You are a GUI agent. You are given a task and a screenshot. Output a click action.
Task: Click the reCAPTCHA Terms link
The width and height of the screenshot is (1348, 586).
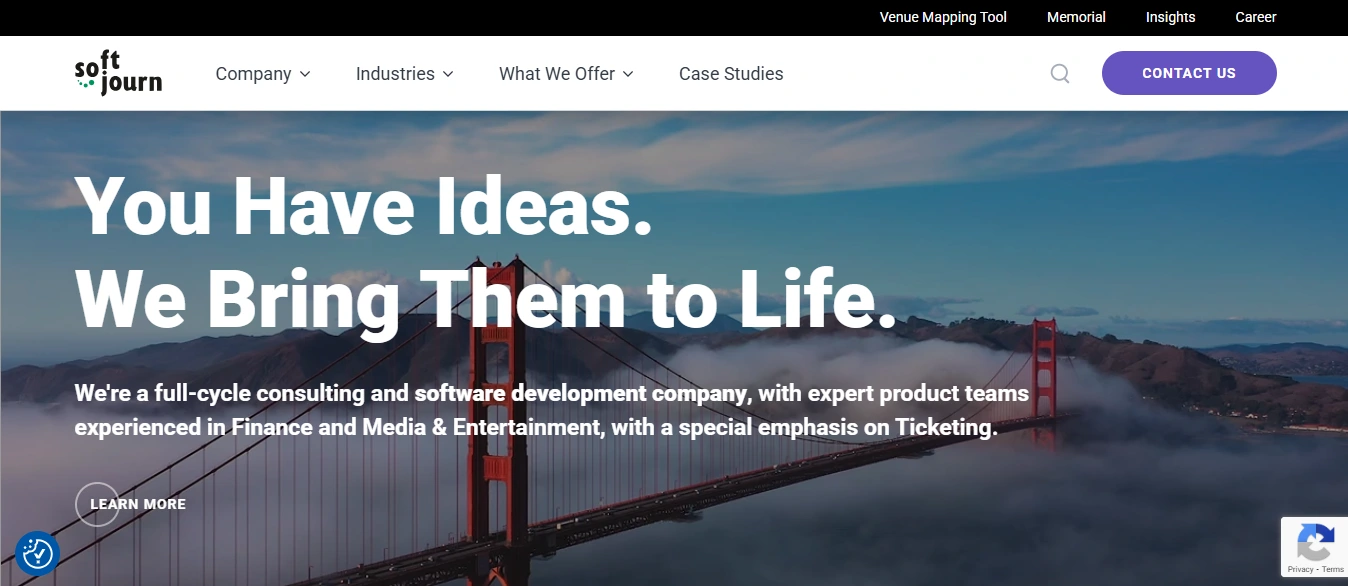(x=1333, y=569)
